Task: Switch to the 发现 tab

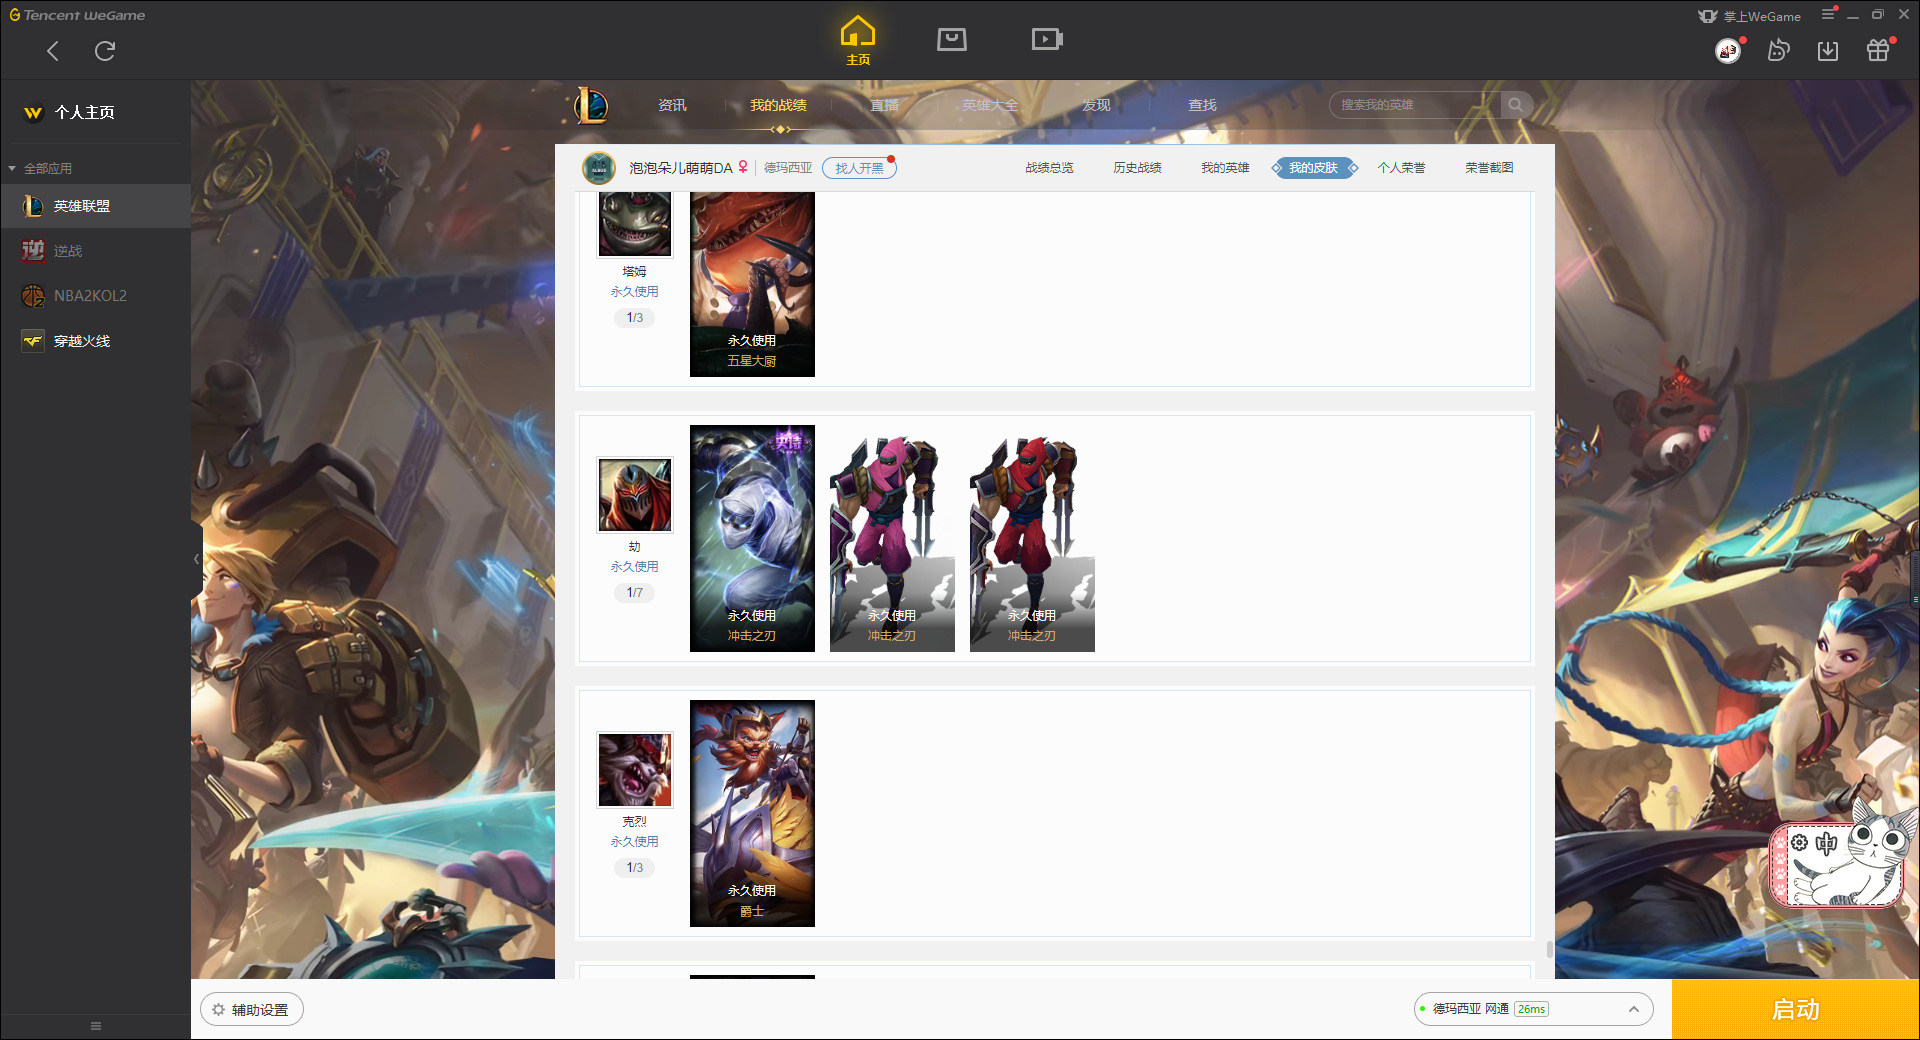Action: pyautogui.click(x=1096, y=105)
